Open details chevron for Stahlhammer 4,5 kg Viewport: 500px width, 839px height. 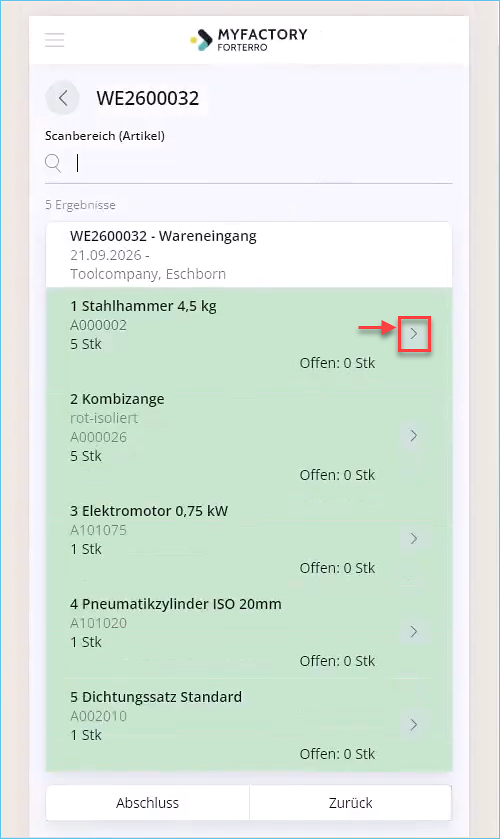[x=414, y=334]
